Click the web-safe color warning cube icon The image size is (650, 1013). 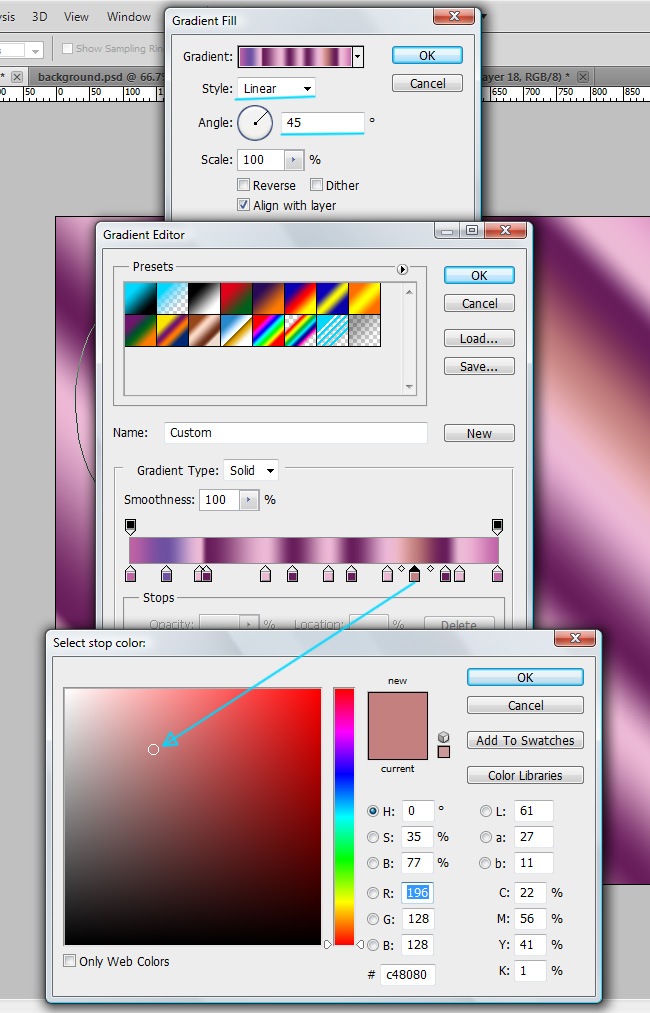coord(443,737)
